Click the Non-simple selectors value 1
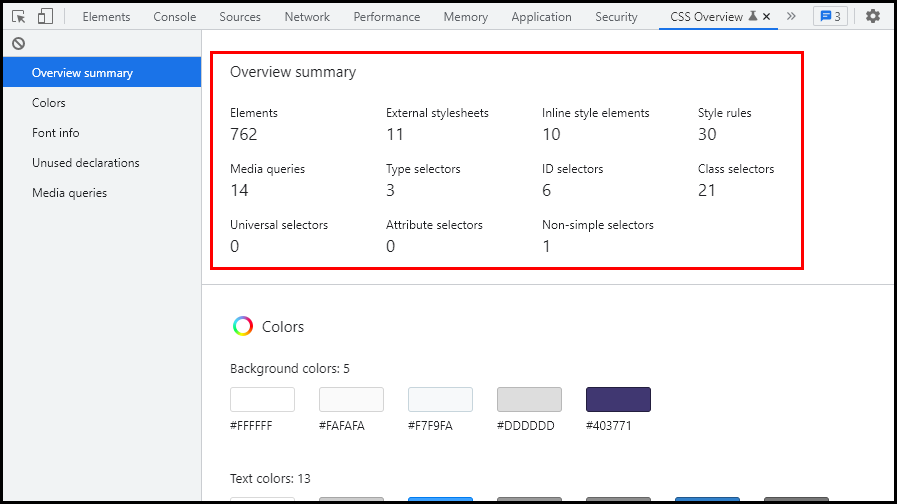Viewport: 897px width, 504px height. [x=546, y=247]
